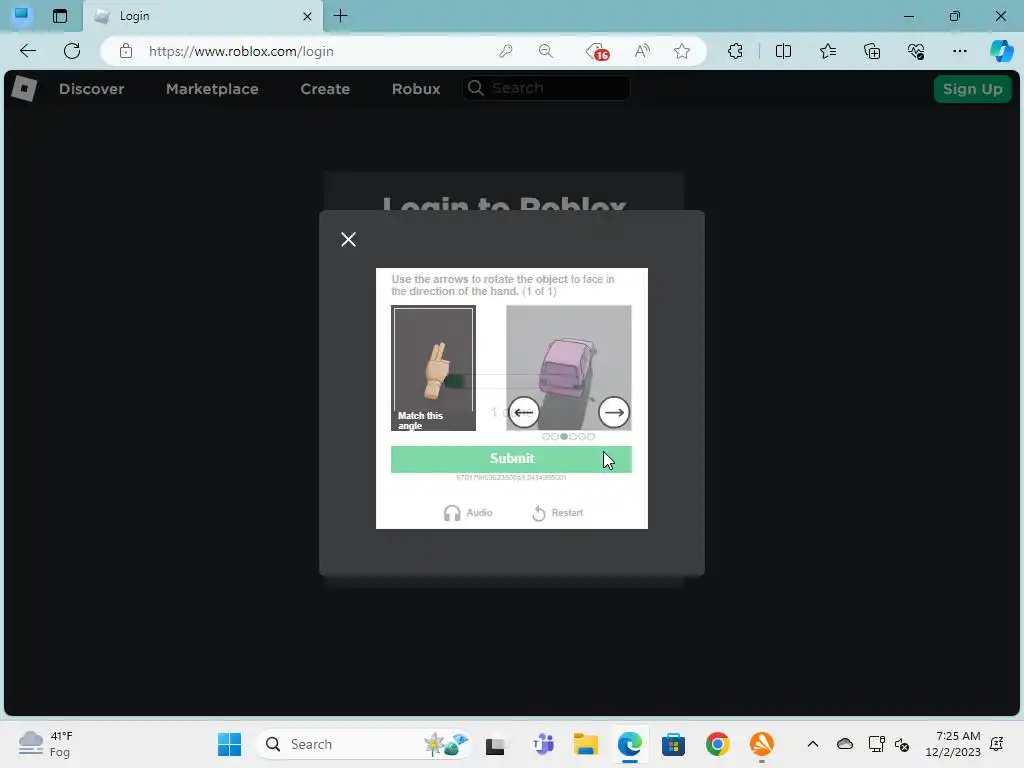Click the browser Back arrow
This screenshot has width=1024, height=768.
tap(28, 51)
